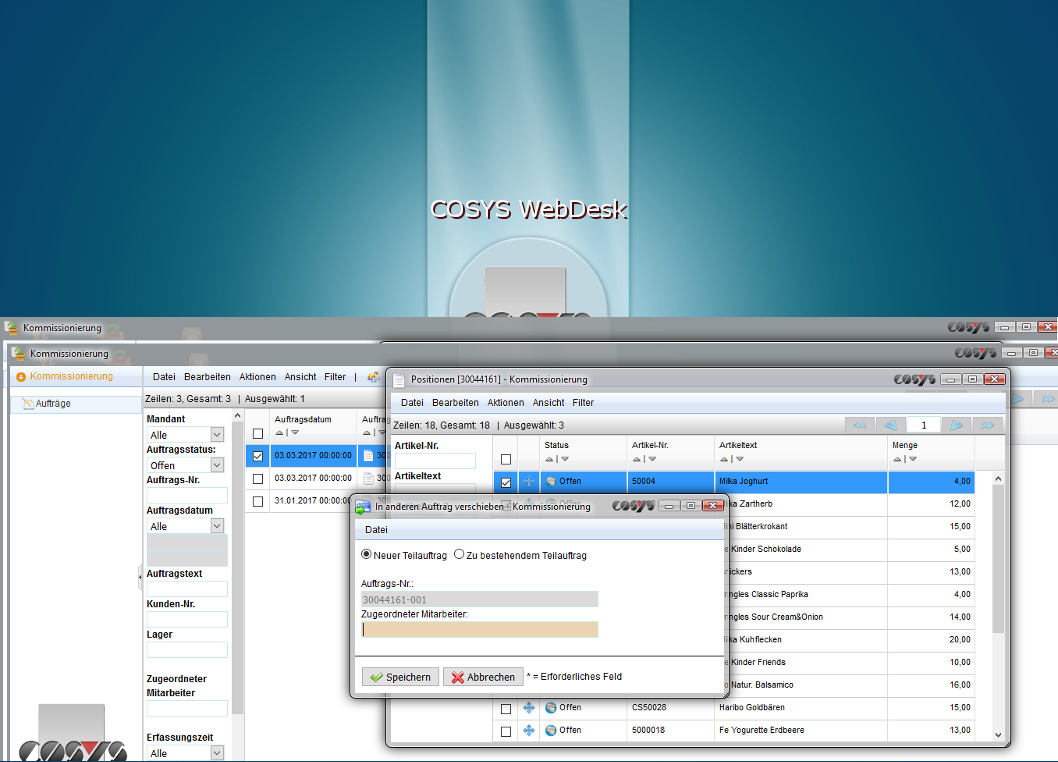Click the move icon in Haribo Goldbären row

[x=529, y=707]
